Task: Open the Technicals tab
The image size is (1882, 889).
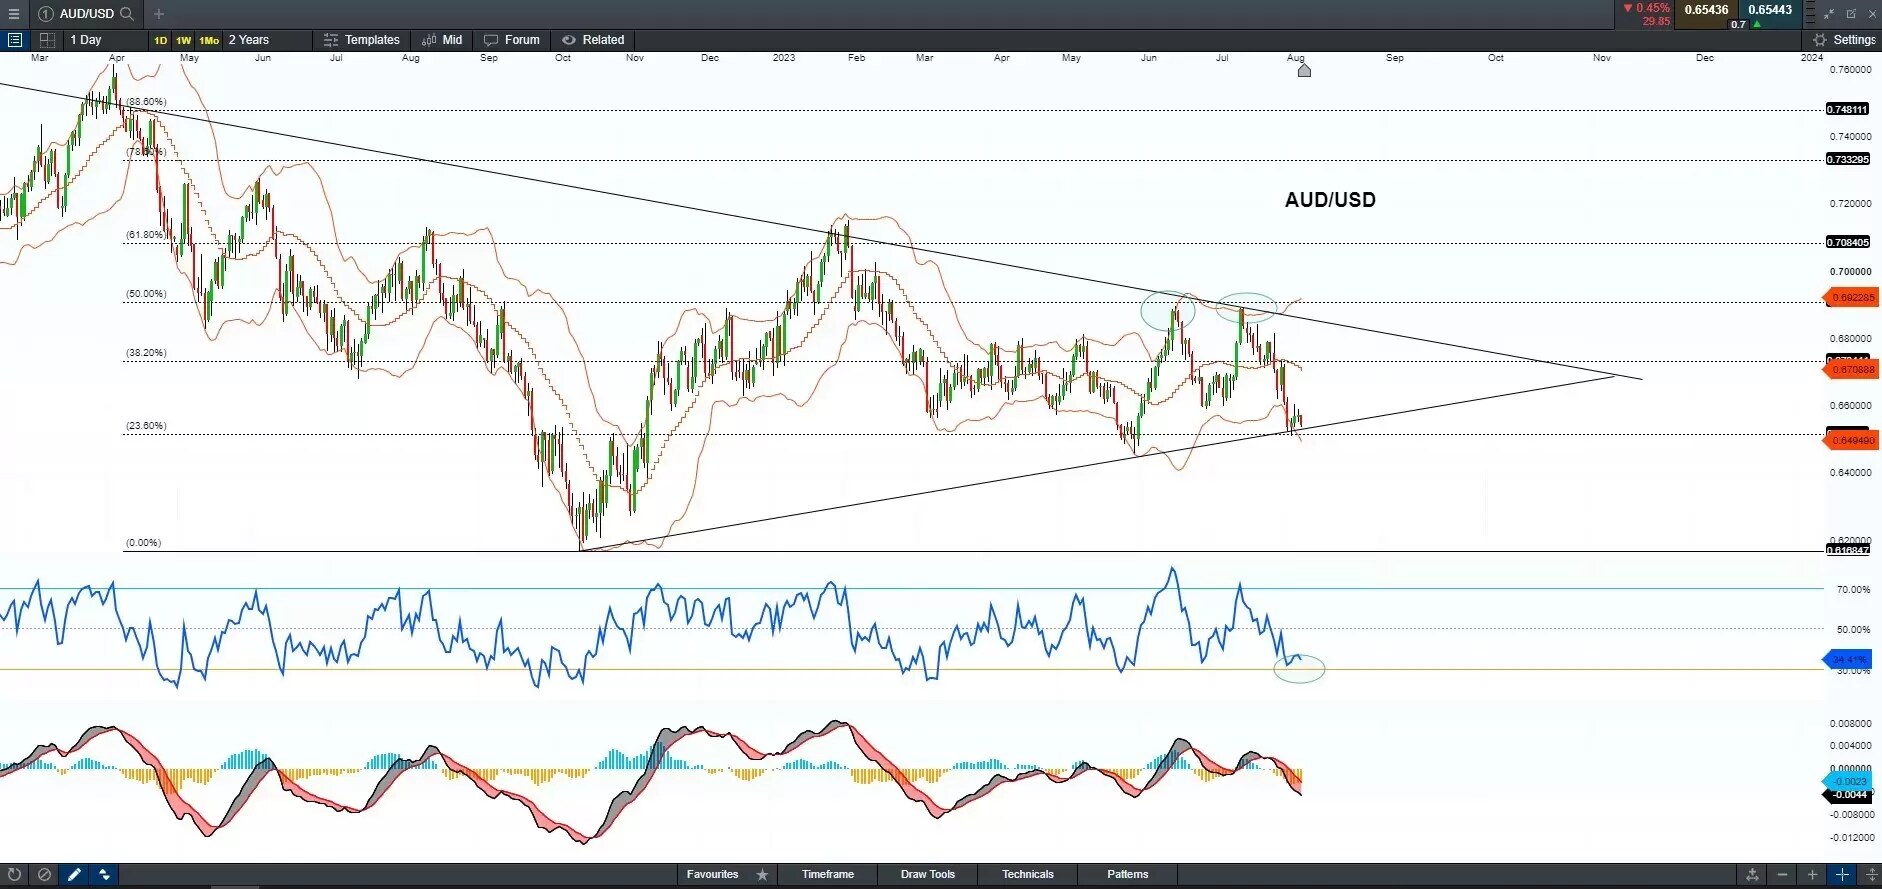Action: click(x=1028, y=875)
